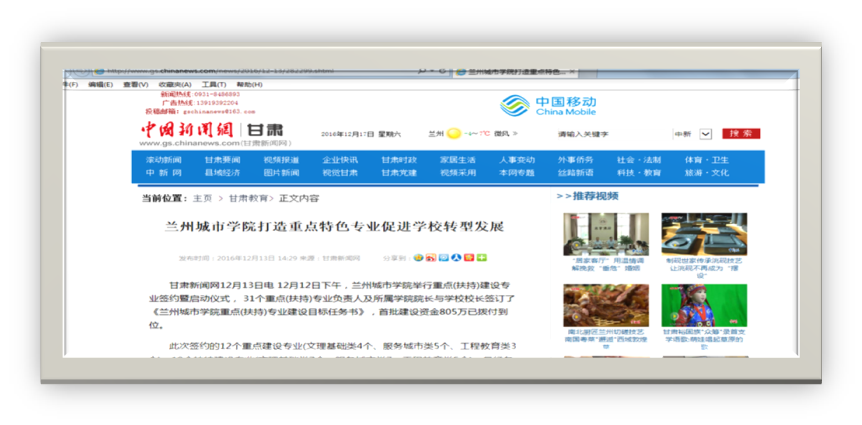Open the 社会·法制 section link
This screenshot has height=425, width=862.
pyautogui.click(x=638, y=160)
